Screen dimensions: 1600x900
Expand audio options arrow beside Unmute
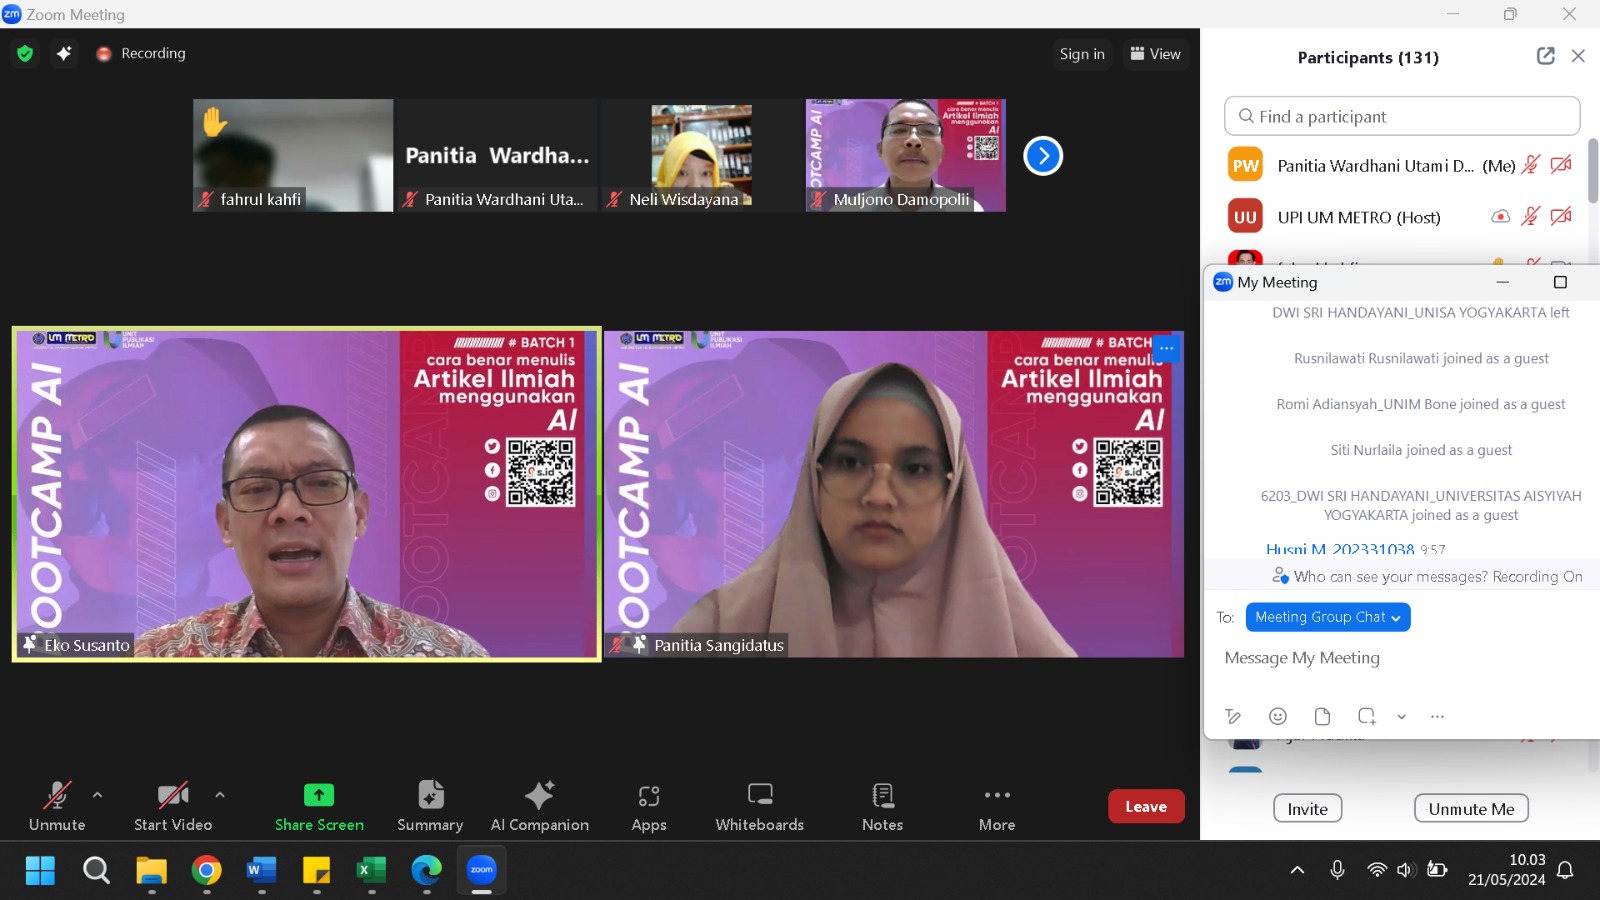click(97, 795)
